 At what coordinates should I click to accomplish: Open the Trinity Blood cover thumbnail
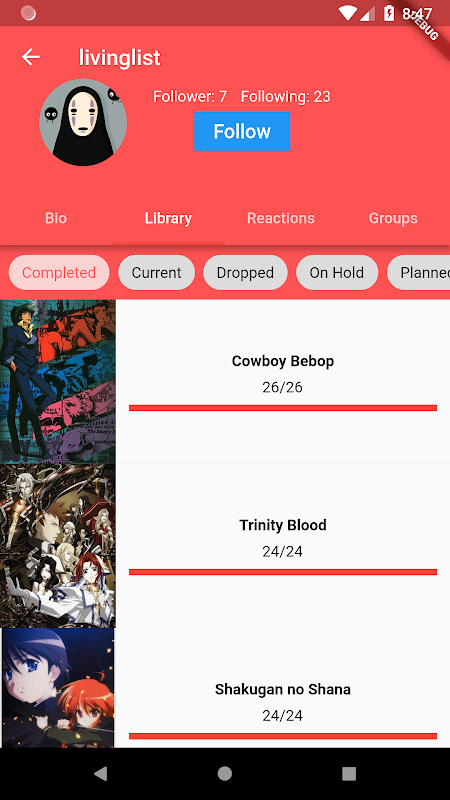coord(58,545)
